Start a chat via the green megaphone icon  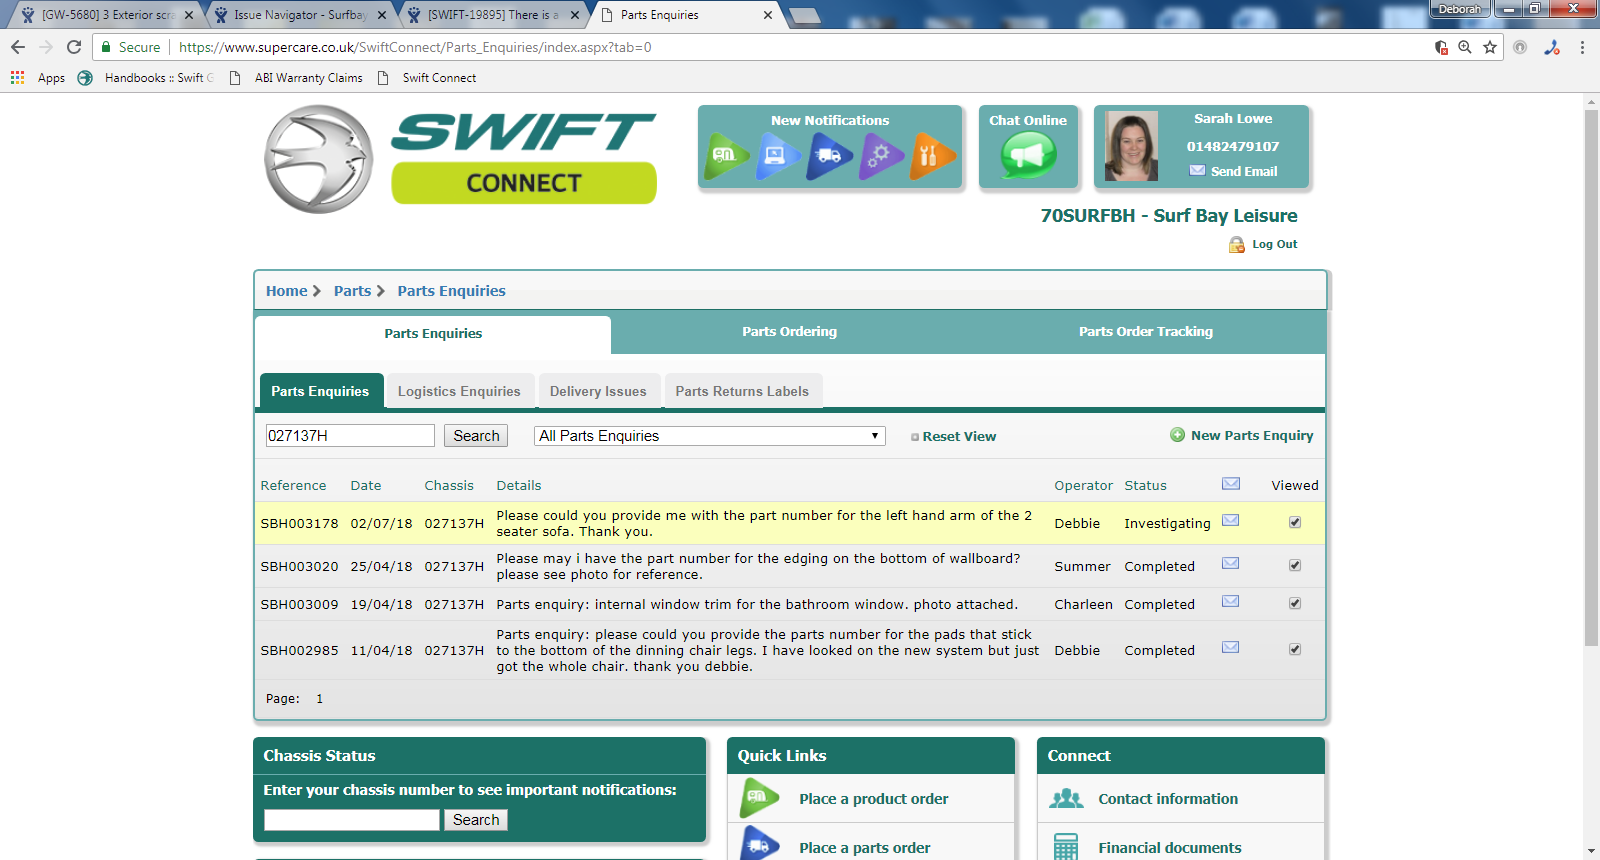click(x=1028, y=155)
